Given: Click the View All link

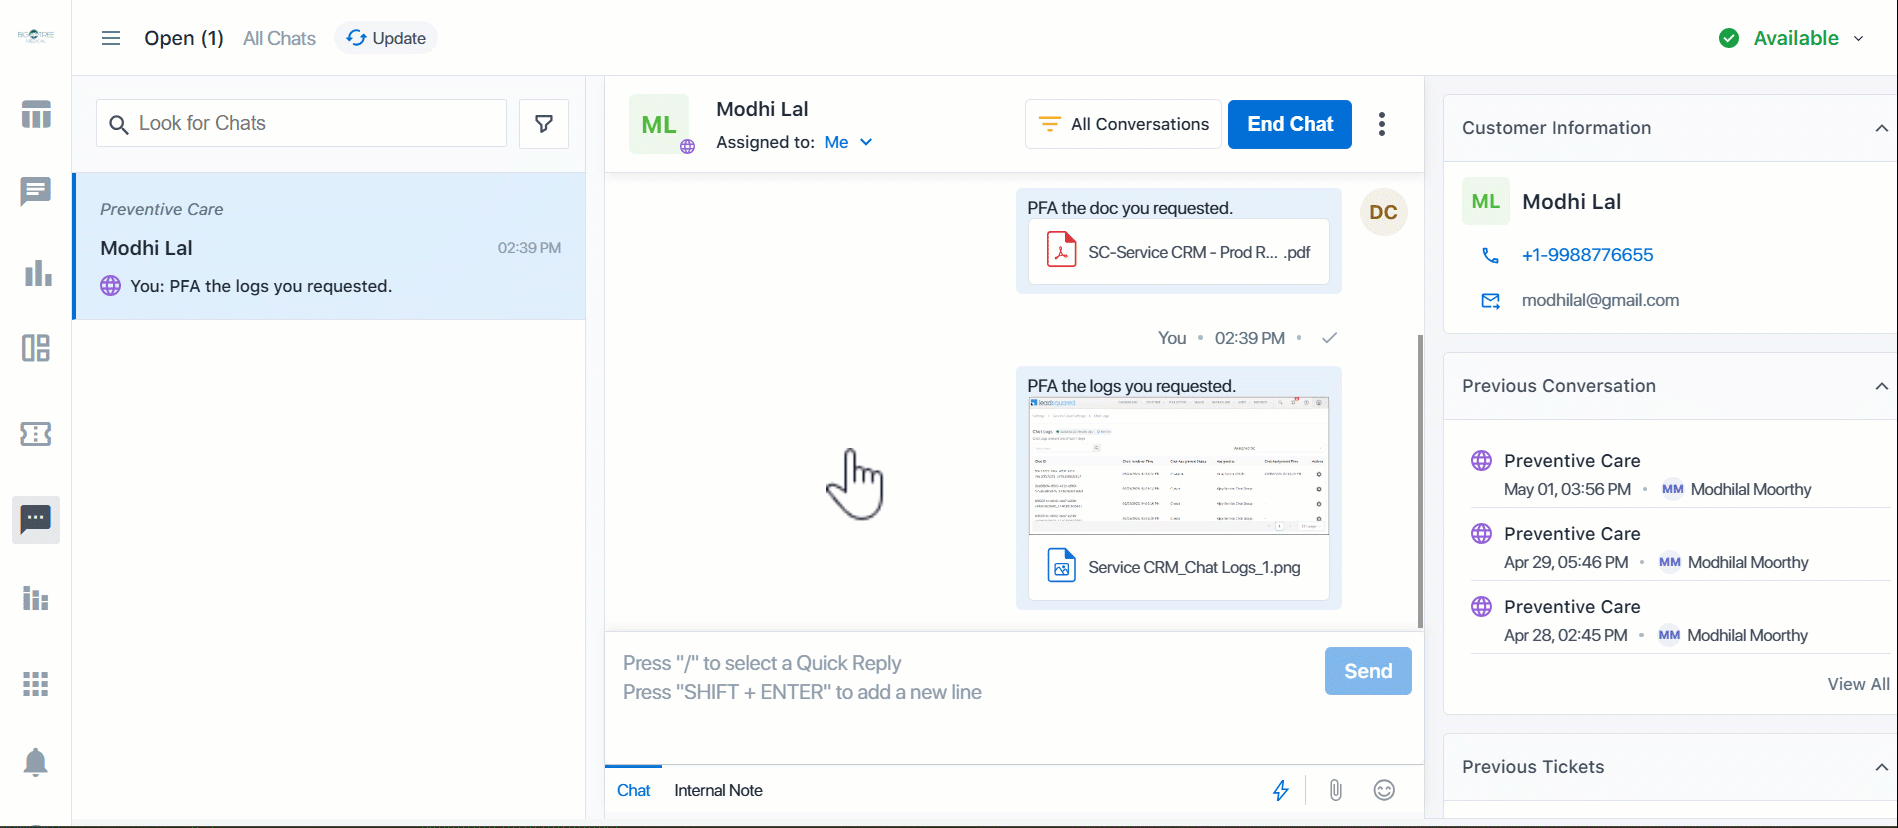Looking at the screenshot, I should point(1858,684).
